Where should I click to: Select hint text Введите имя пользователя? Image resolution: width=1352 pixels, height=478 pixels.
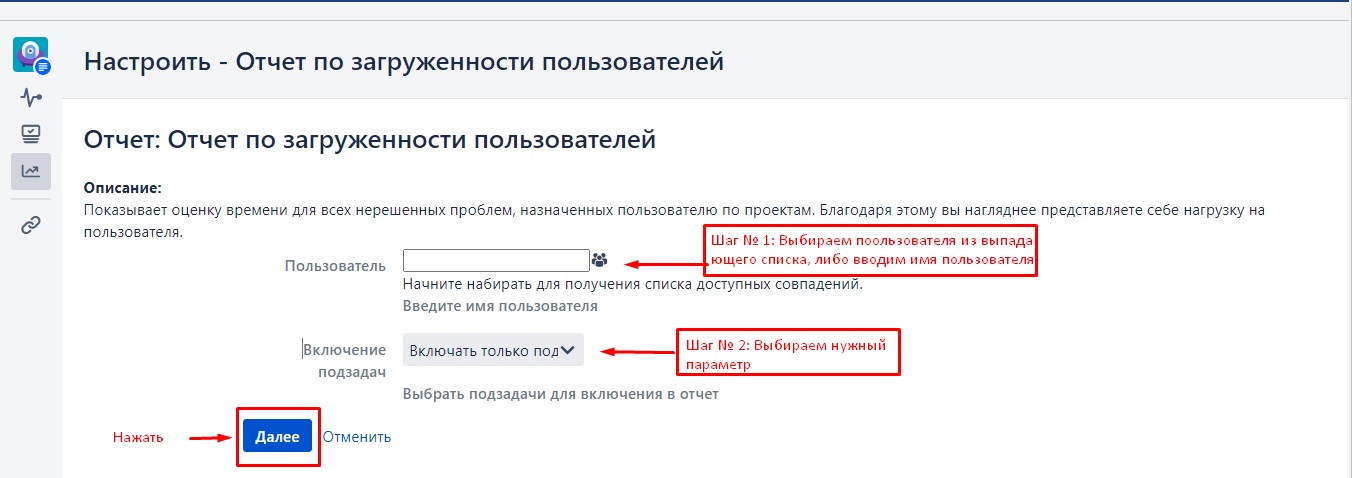[x=500, y=306]
